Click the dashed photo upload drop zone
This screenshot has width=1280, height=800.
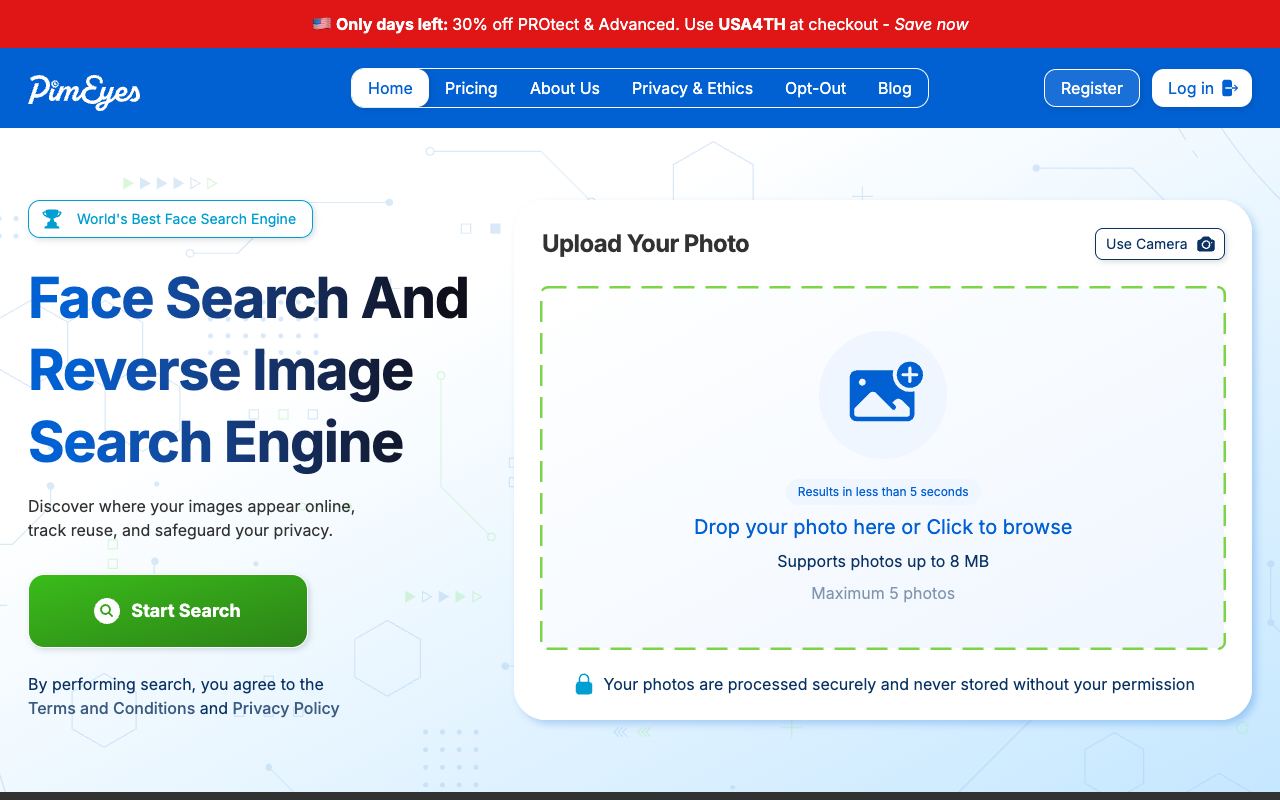pos(883,468)
